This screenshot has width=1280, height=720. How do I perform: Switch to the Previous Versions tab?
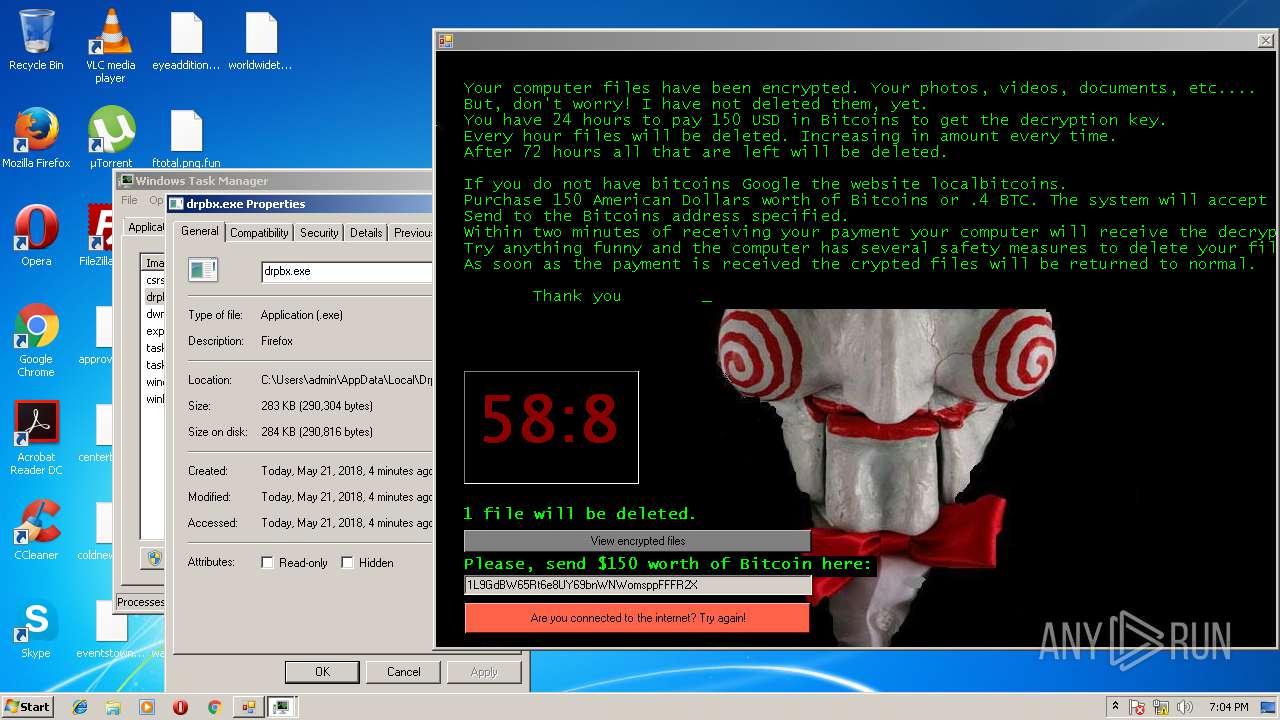point(411,233)
